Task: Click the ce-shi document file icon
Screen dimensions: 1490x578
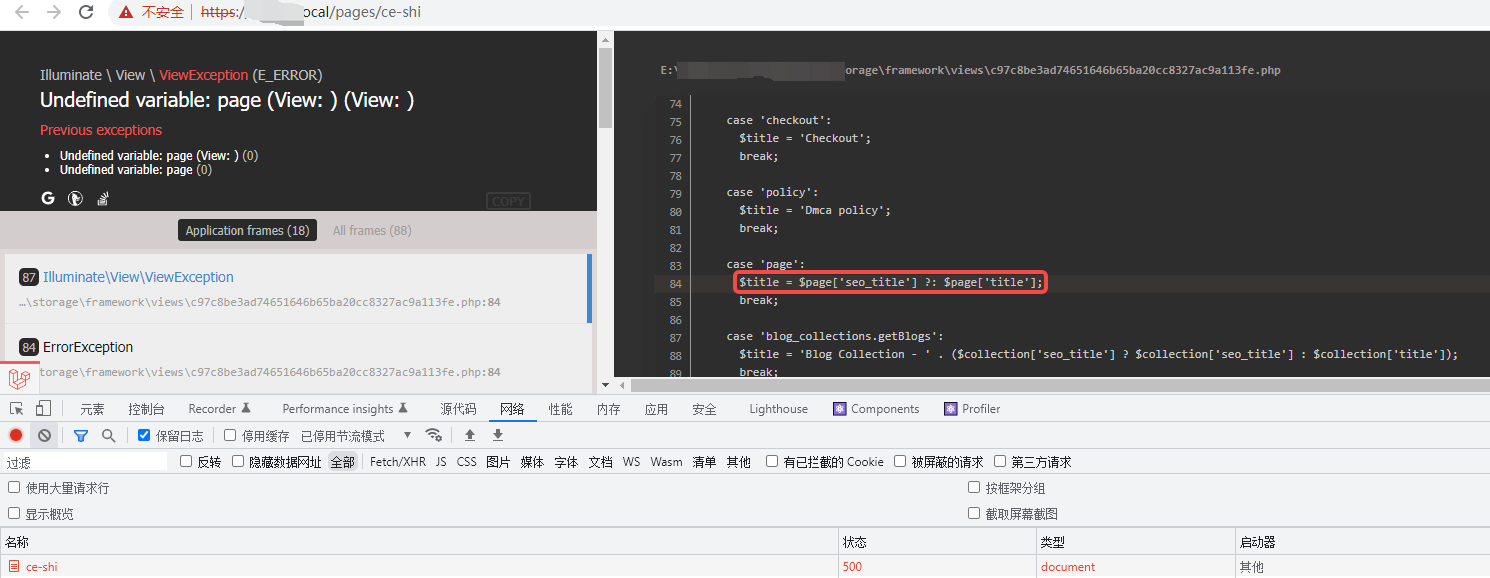Action: click(x=14, y=567)
